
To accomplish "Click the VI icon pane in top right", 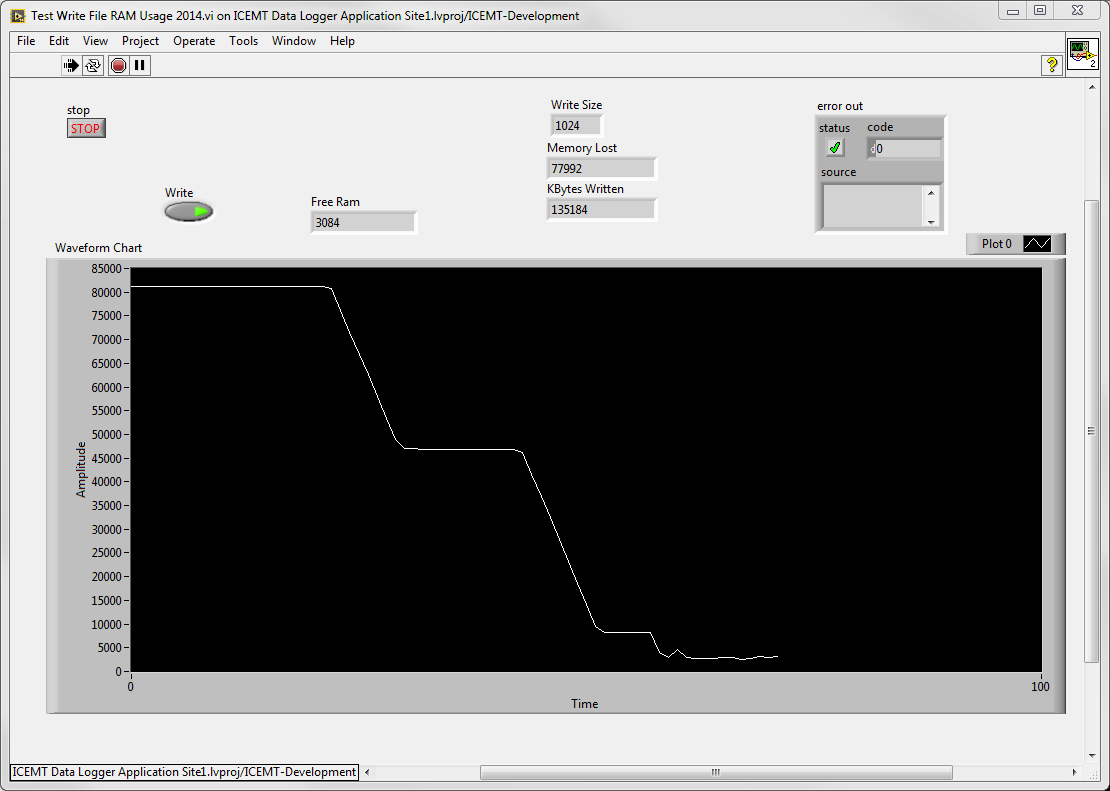I will pos(1082,55).
